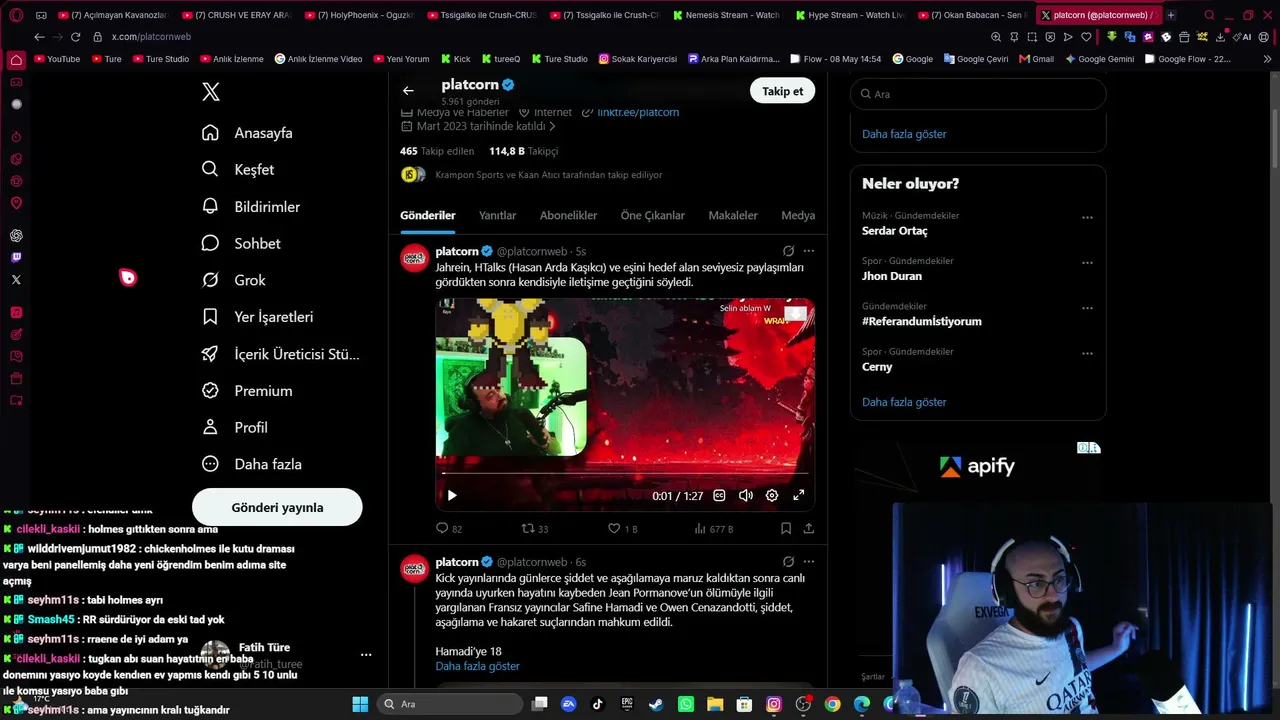Add page to favorites with heart icon
The image size is (1280, 720).
pos(1086,37)
